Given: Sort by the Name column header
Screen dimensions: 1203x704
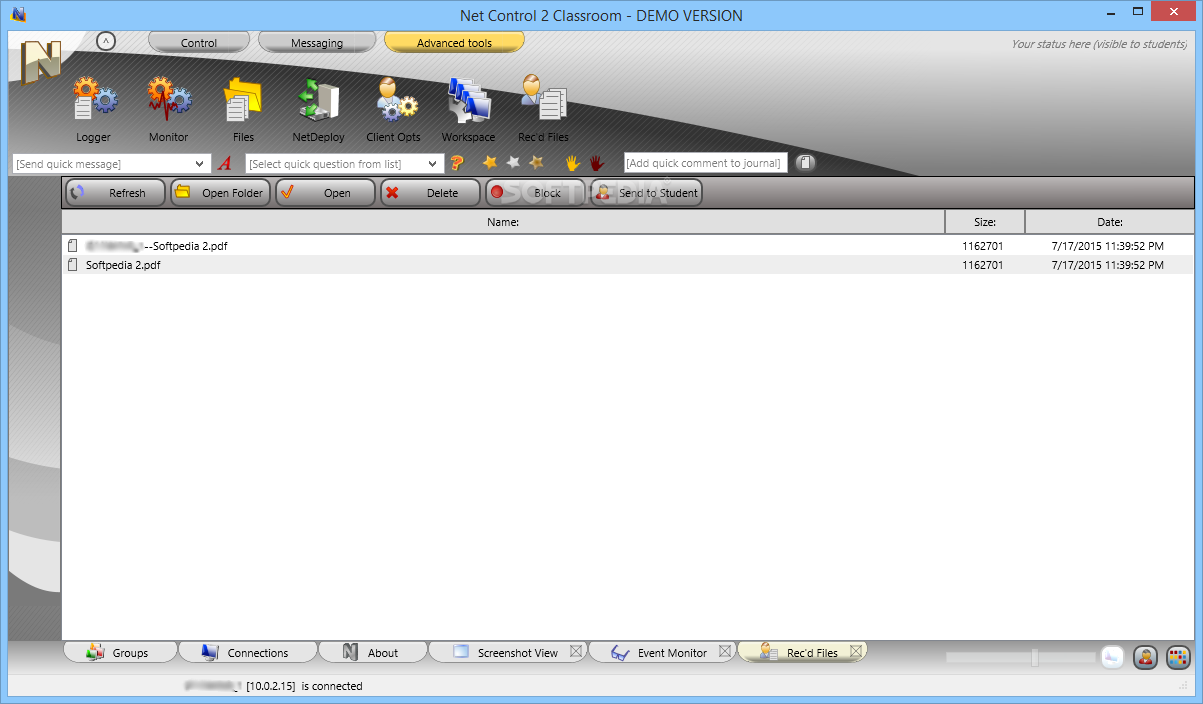Looking at the screenshot, I should coord(503,222).
